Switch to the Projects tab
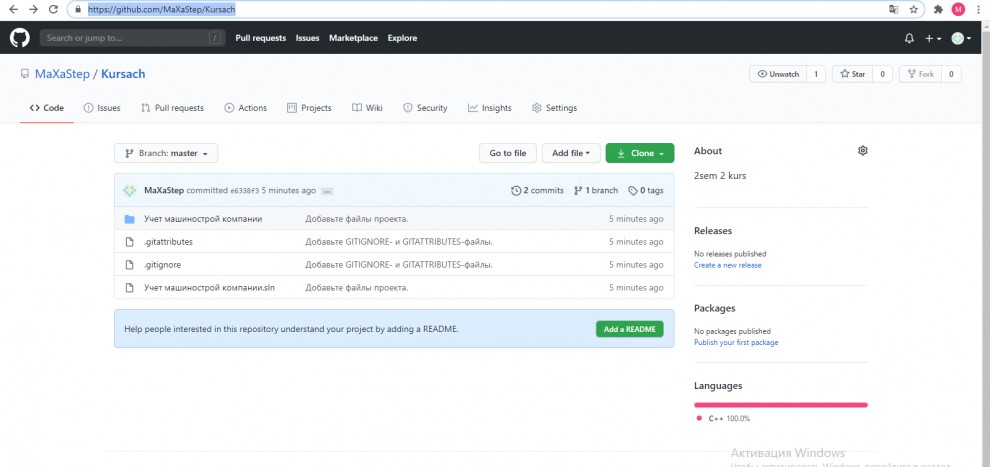Viewport: 990px width, 467px height. coord(309,108)
